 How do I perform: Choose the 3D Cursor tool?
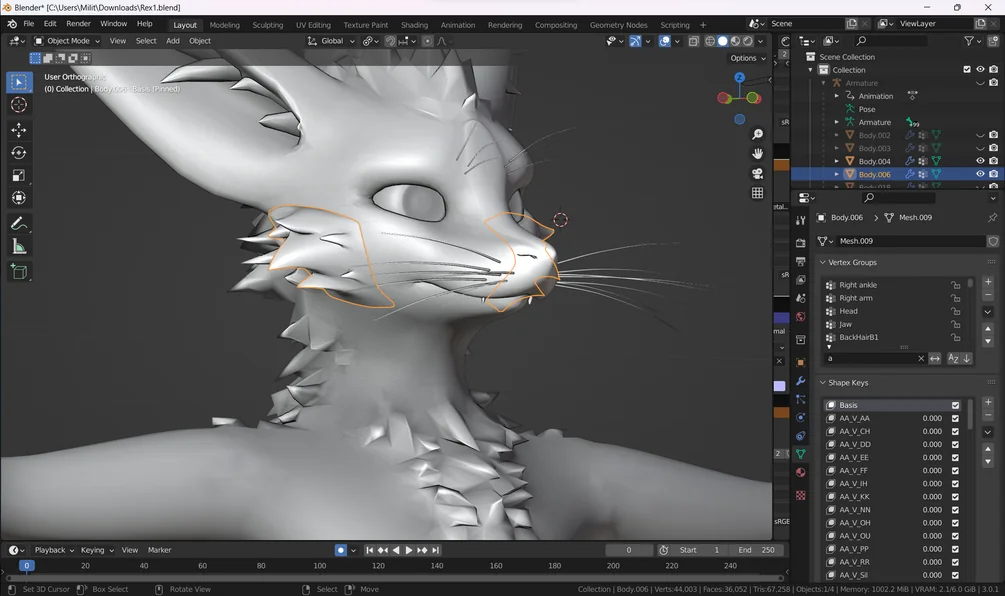point(19,104)
